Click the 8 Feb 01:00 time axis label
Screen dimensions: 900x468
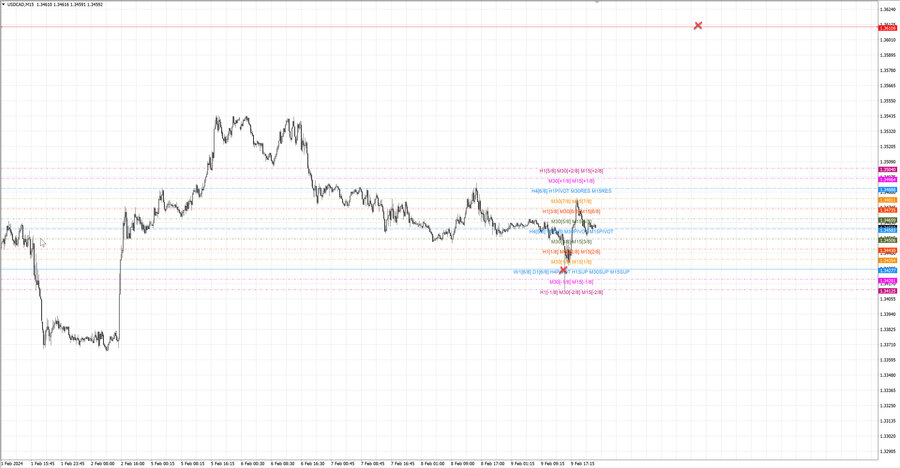click(432, 463)
